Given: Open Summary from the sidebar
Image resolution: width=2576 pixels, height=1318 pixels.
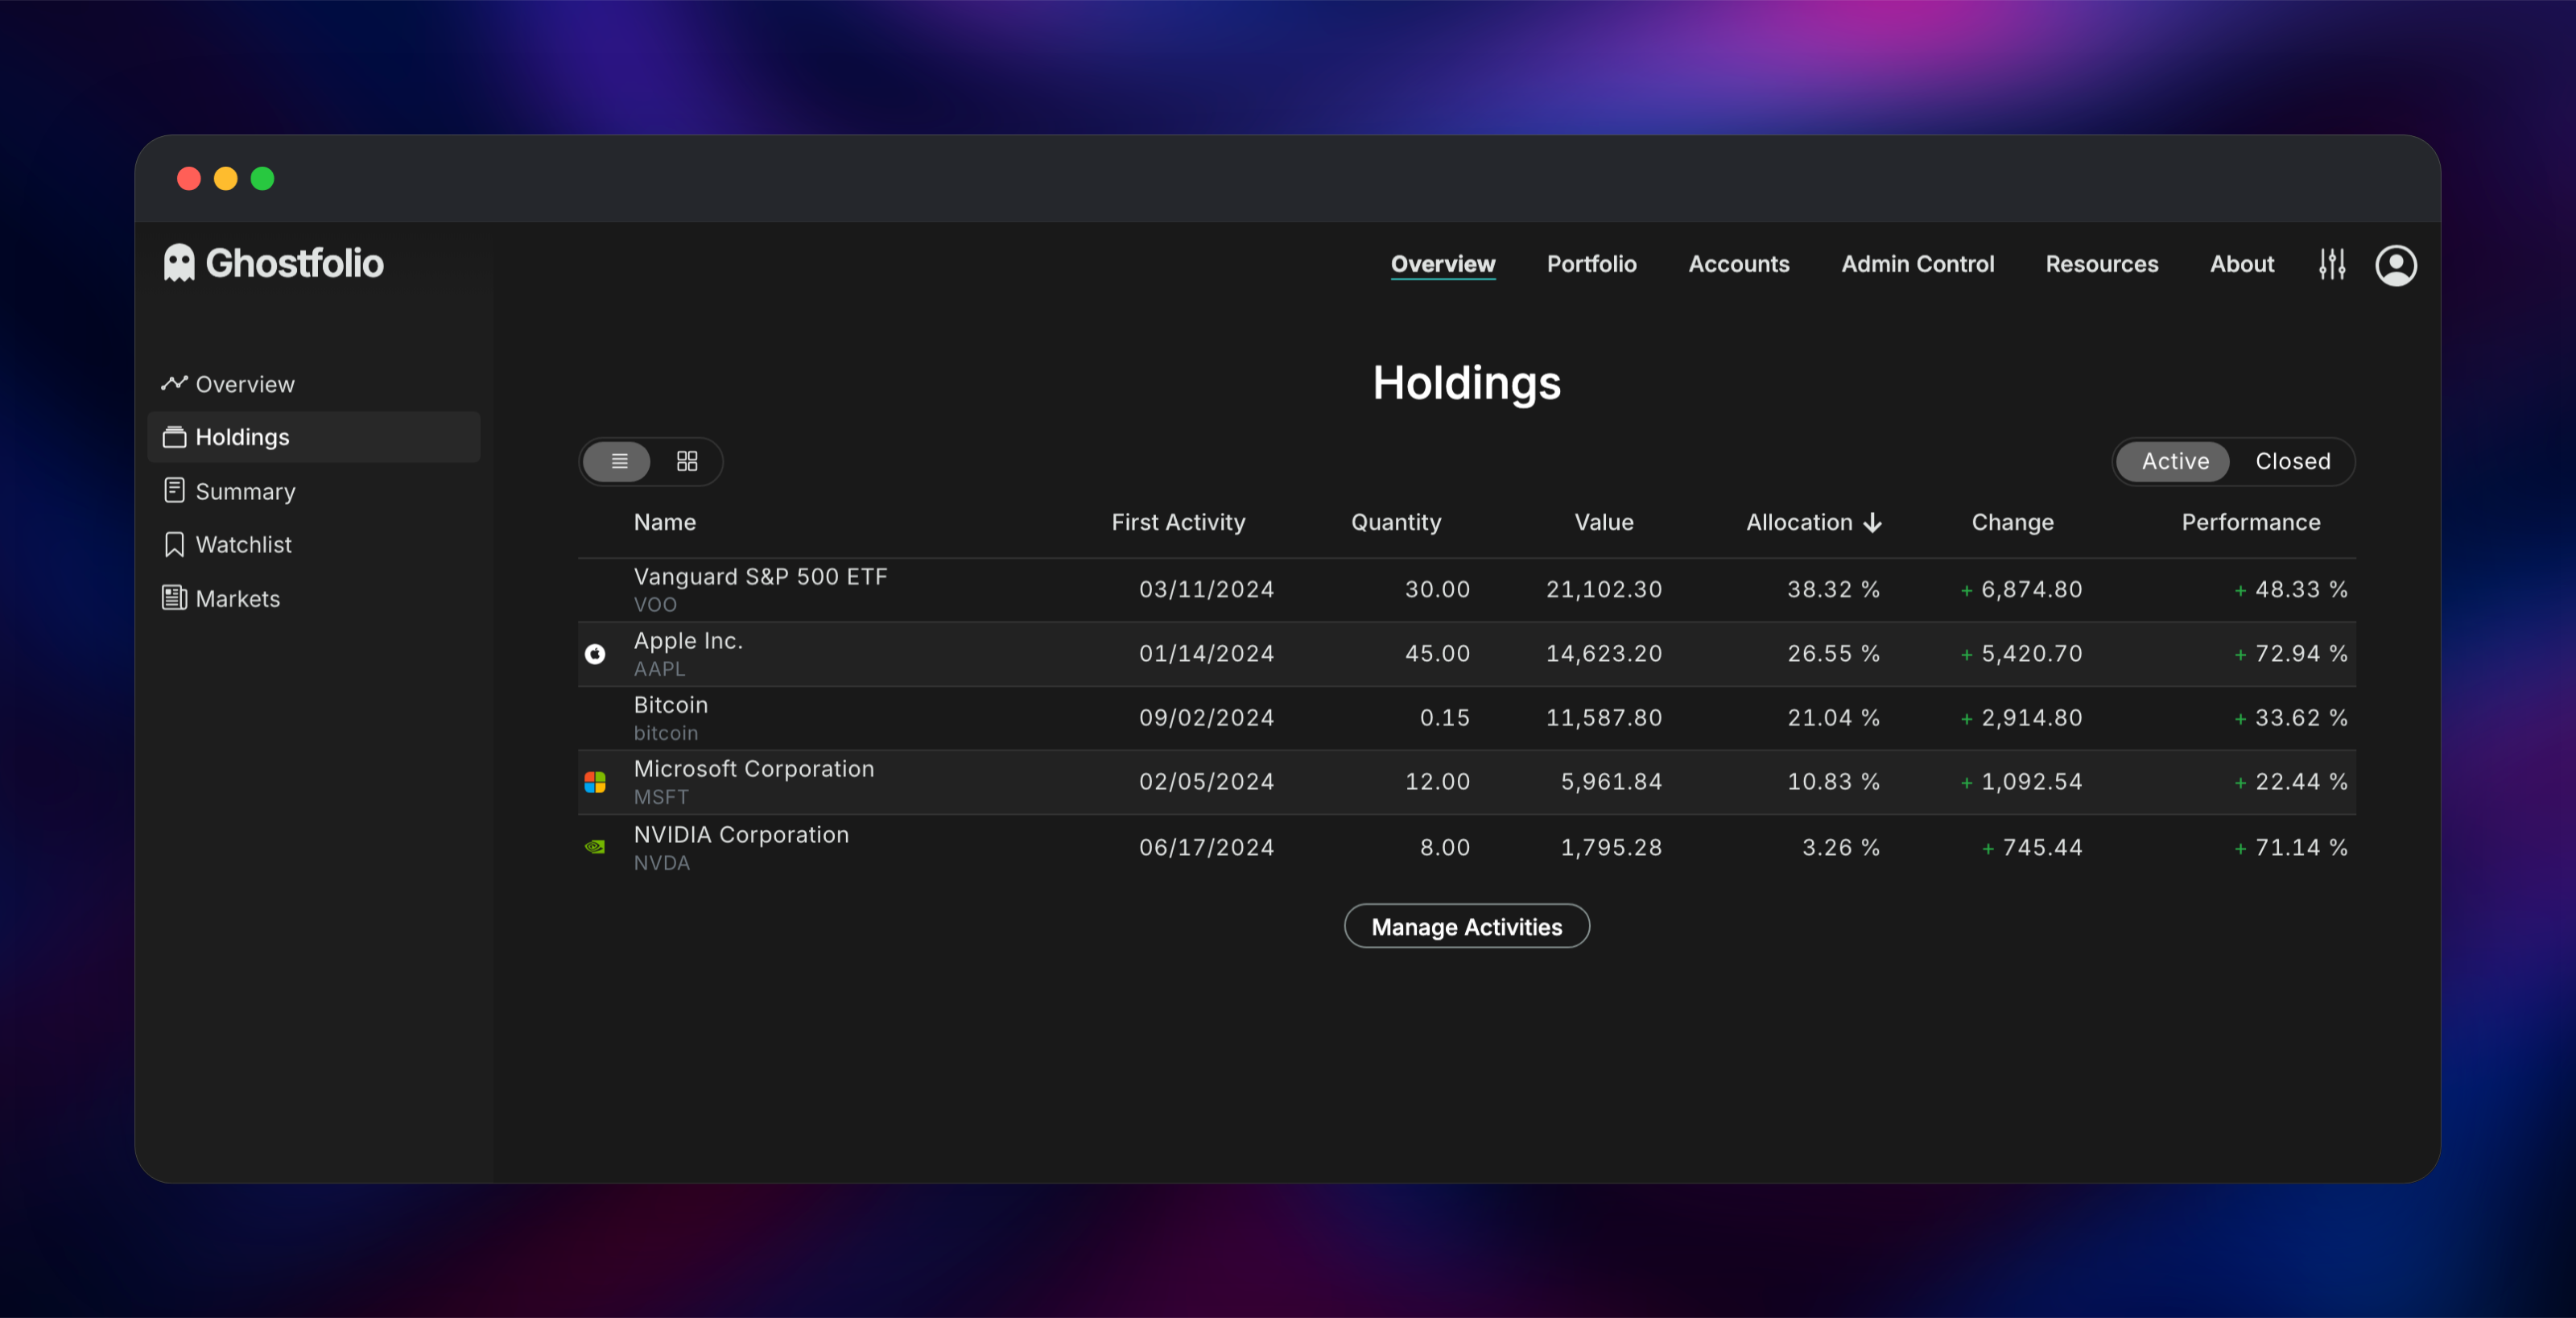Looking at the screenshot, I should pos(314,491).
